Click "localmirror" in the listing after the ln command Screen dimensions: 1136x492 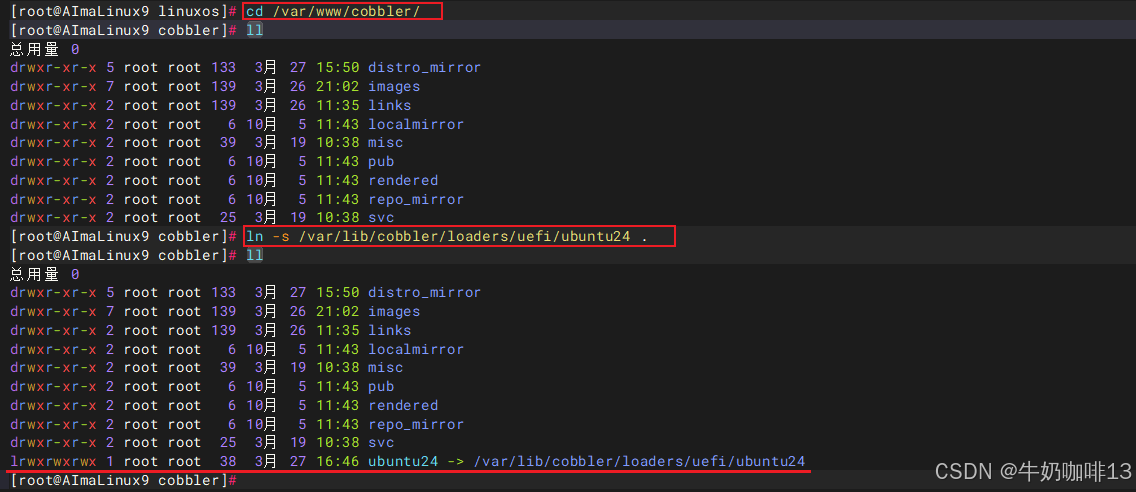tap(416, 349)
